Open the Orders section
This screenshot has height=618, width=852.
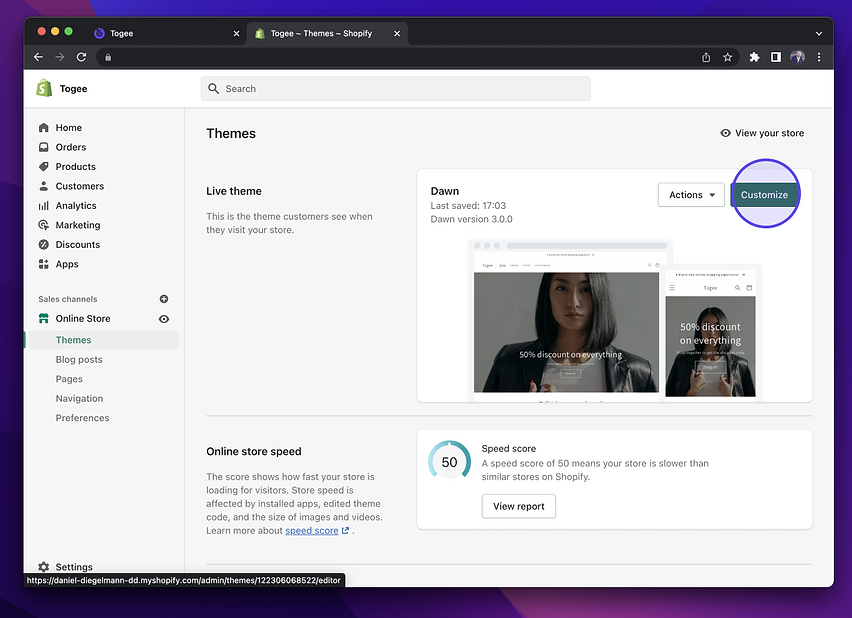click(71, 147)
